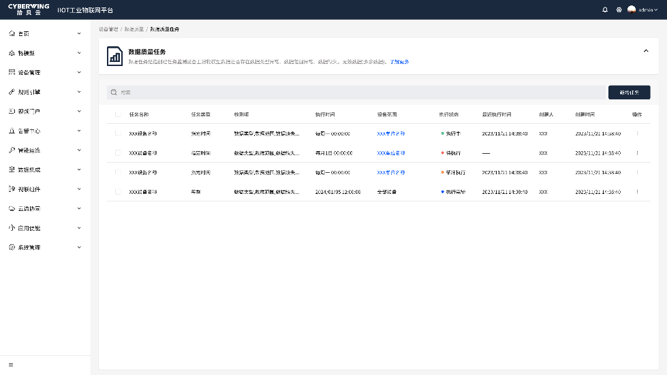The height and width of the screenshot is (375, 667).
Task: Click the magnifier search icon
Action: tap(114, 92)
